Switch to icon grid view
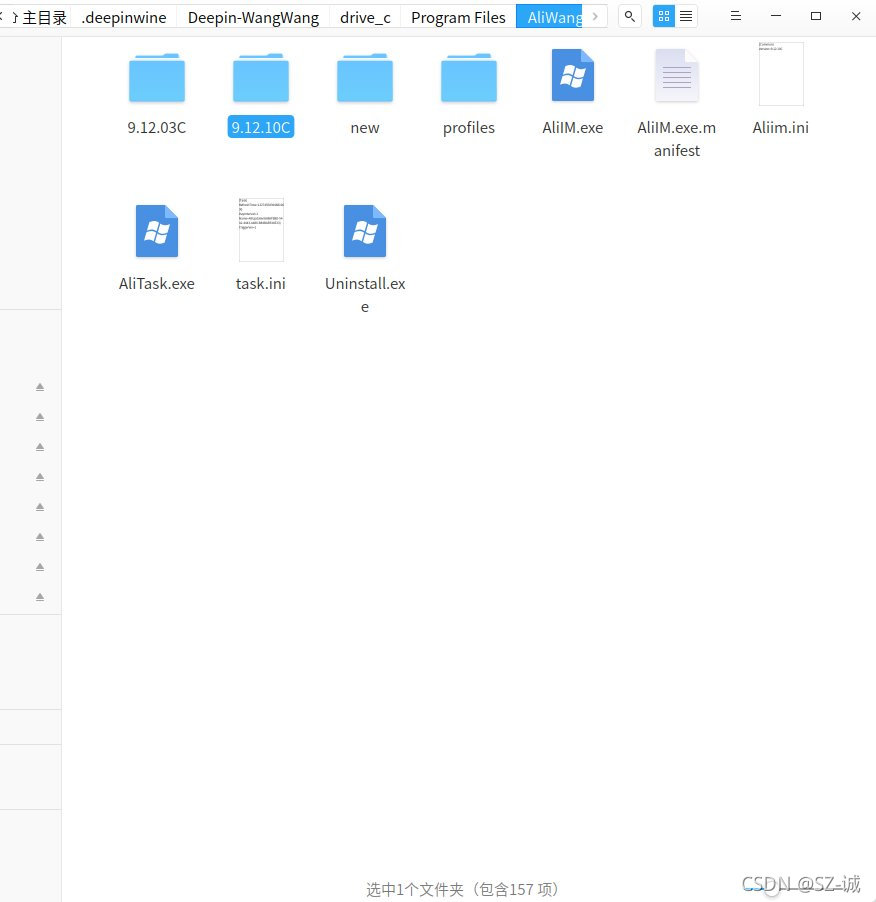This screenshot has width=876, height=902. click(664, 16)
